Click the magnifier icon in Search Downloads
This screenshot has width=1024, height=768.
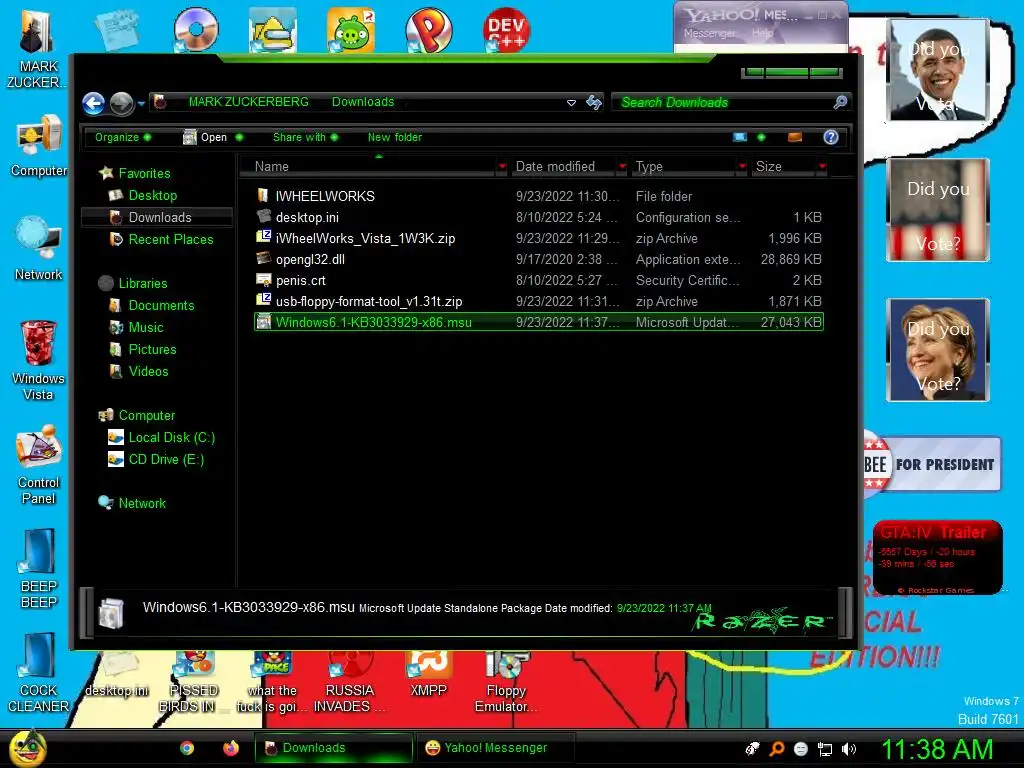(840, 102)
